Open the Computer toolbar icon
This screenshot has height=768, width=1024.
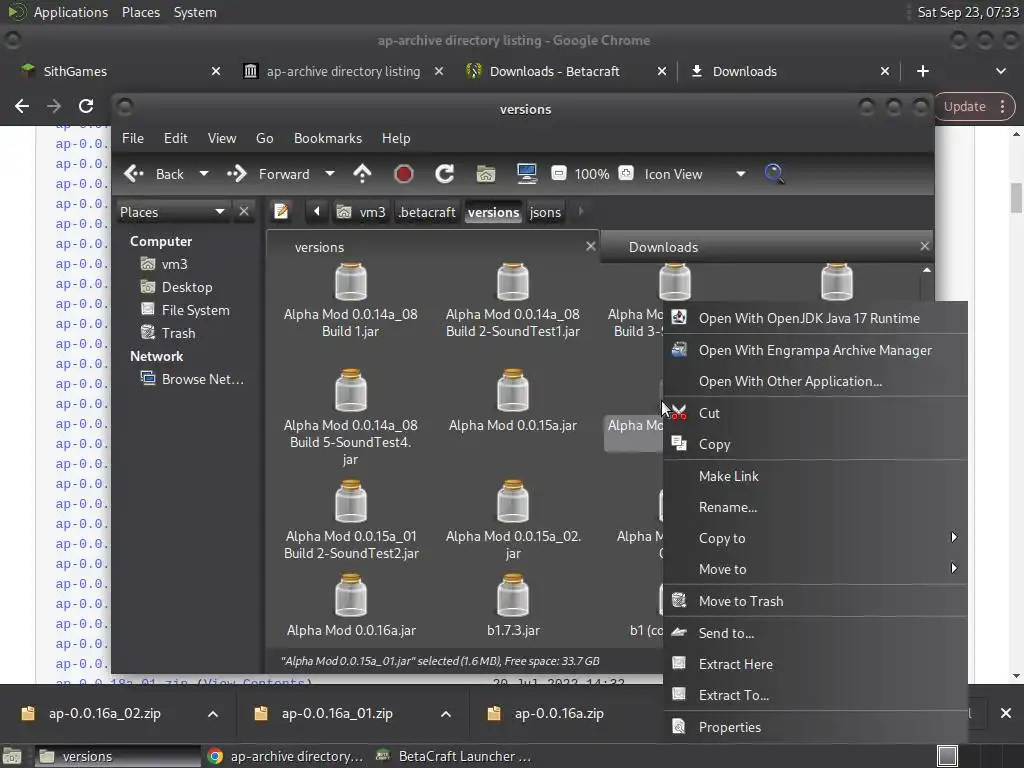(526, 174)
